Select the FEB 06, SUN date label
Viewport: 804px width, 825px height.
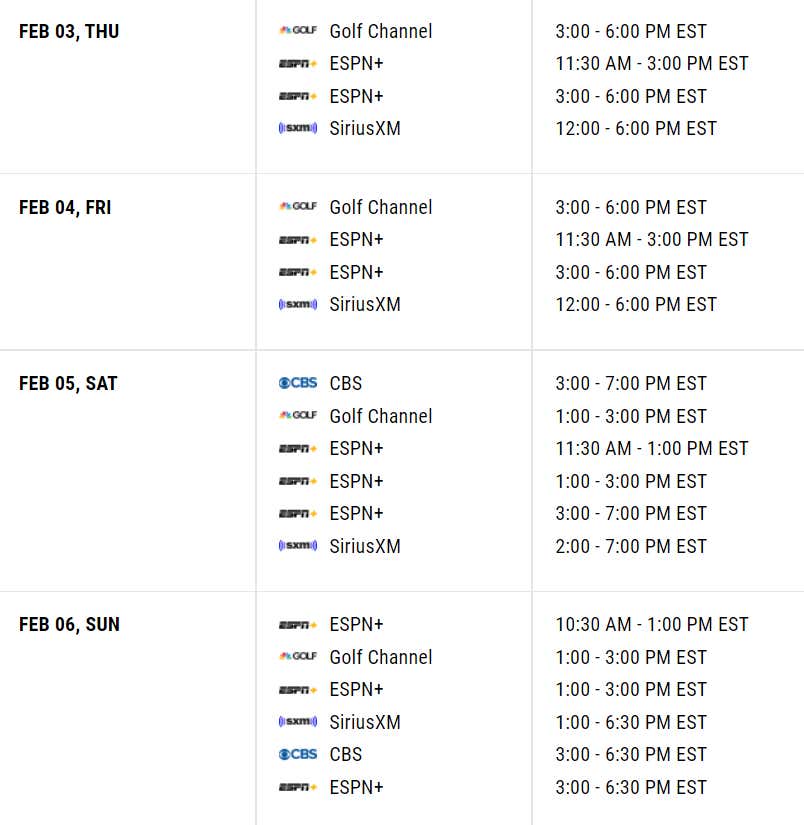pyautogui.click(x=69, y=625)
